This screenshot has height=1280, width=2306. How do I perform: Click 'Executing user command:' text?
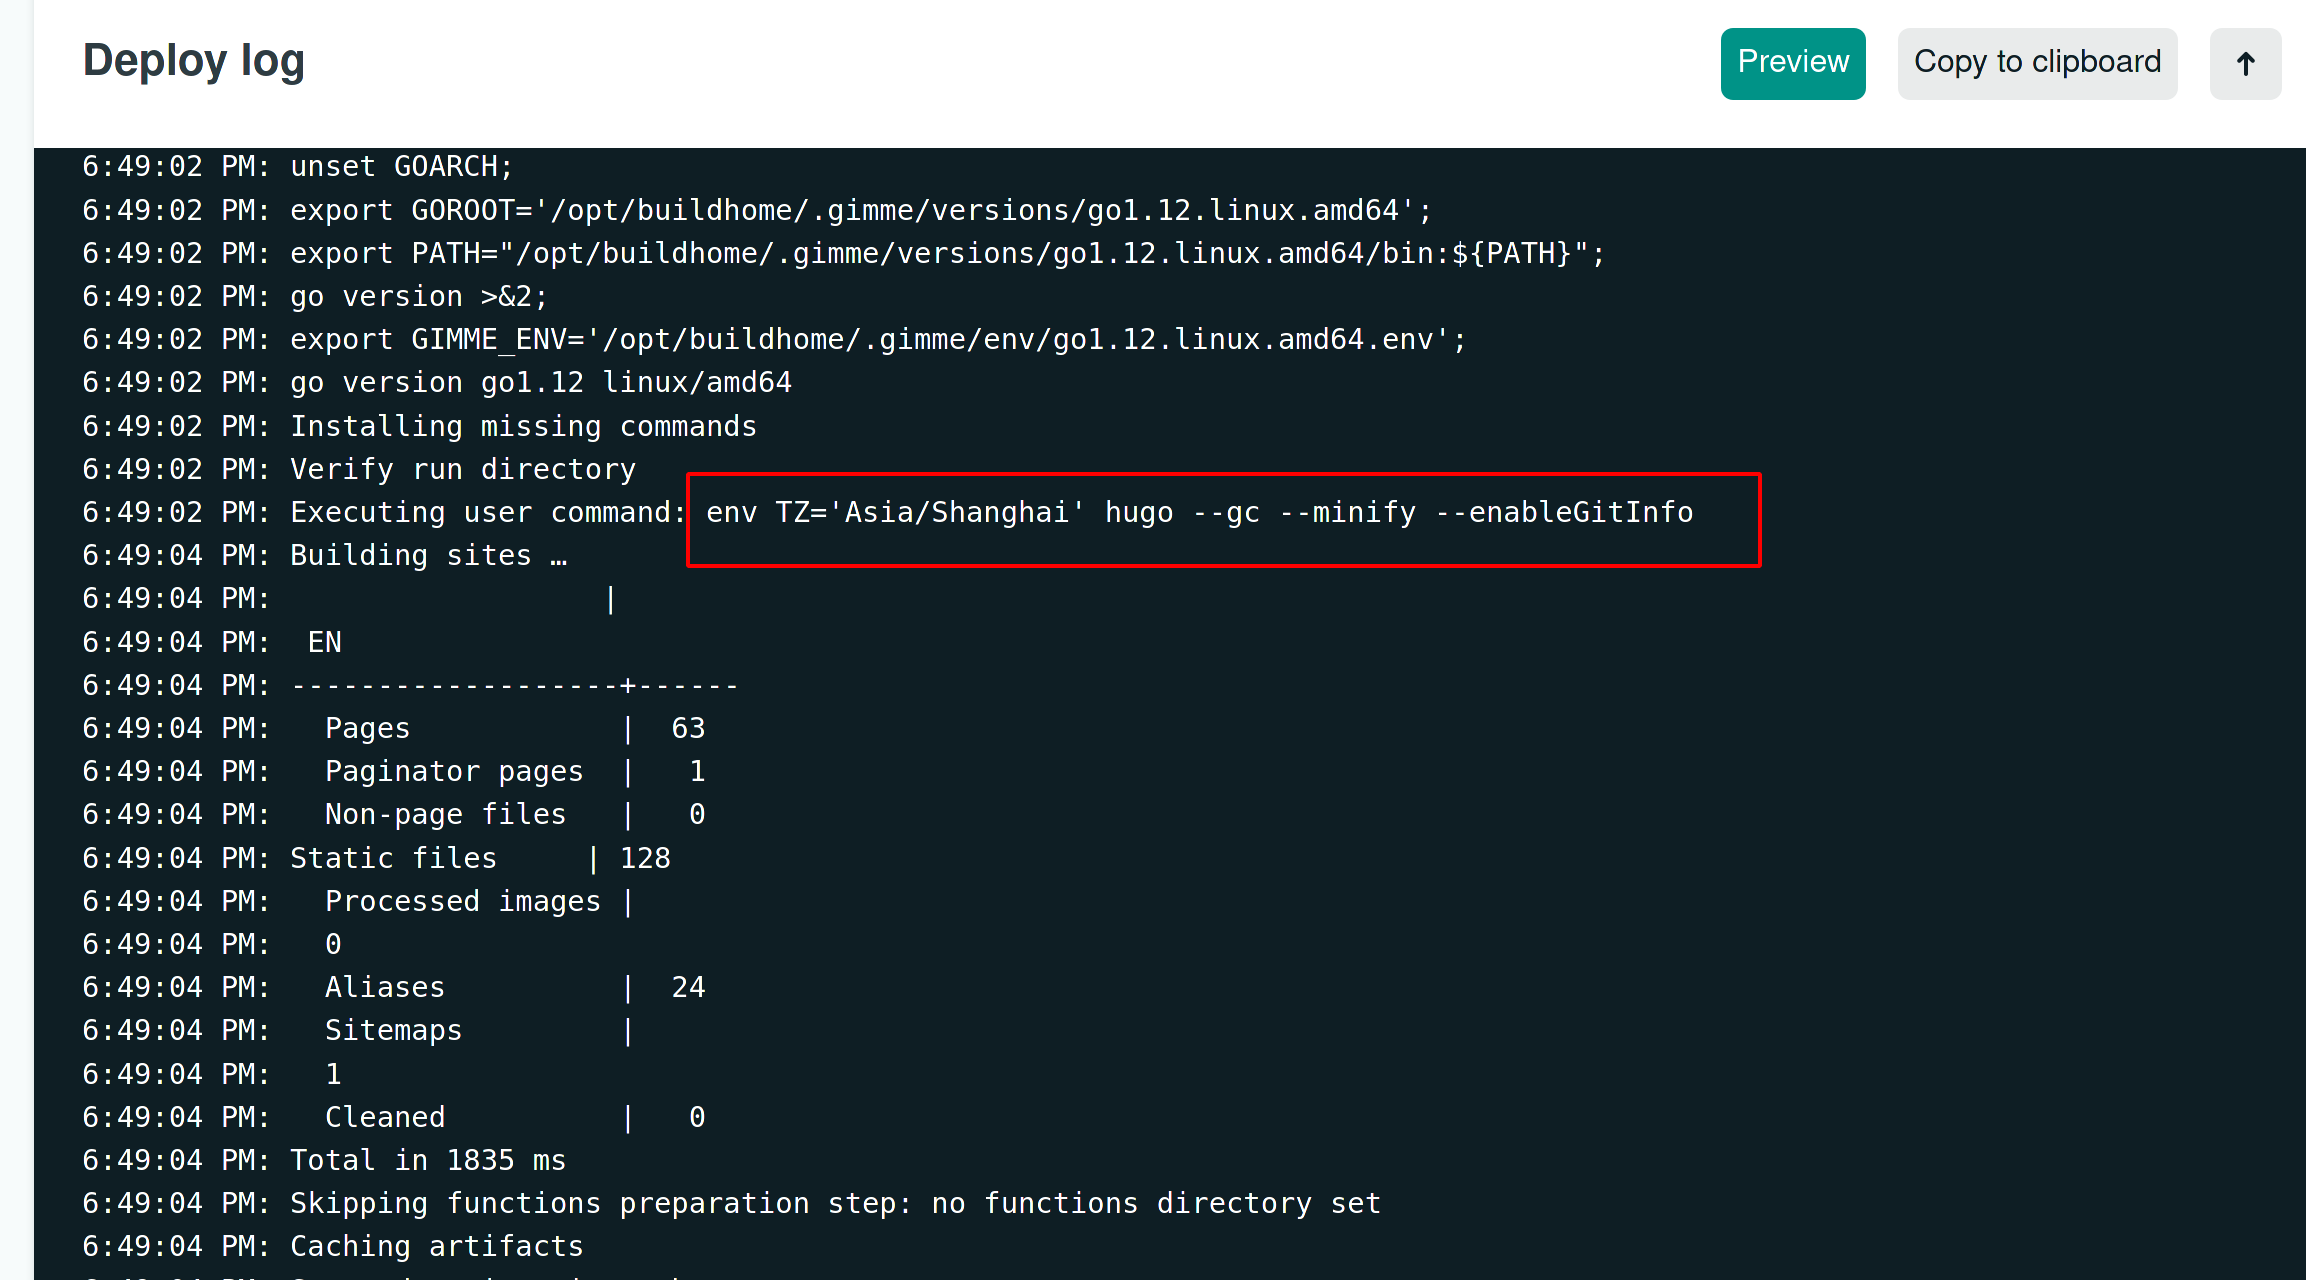click(x=487, y=512)
